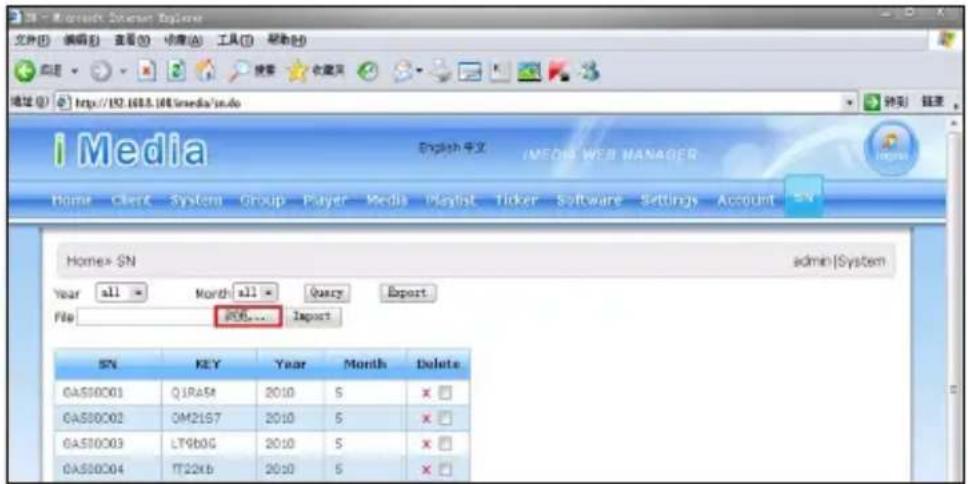Click the File path input field
Screen dimensions: 968x484
pyautogui.click(x=146, y=317)
